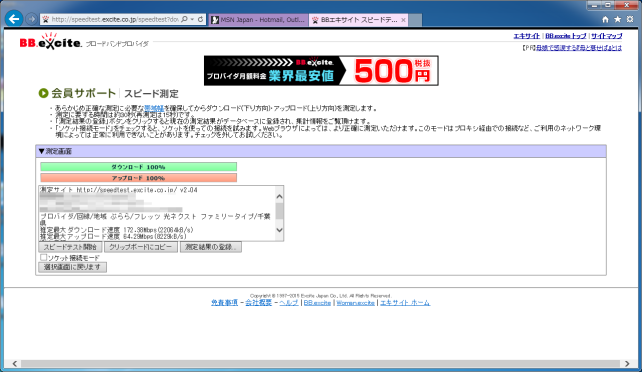This screenshot has height=372, width=642.
Task: Click the horizontal scrollbar left arrow
Action: click(14, 364)
